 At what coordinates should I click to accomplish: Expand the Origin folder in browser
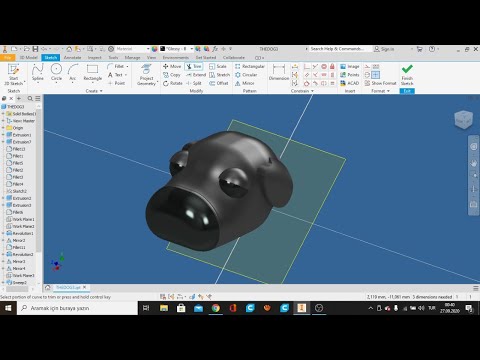(x=3, y=128)
